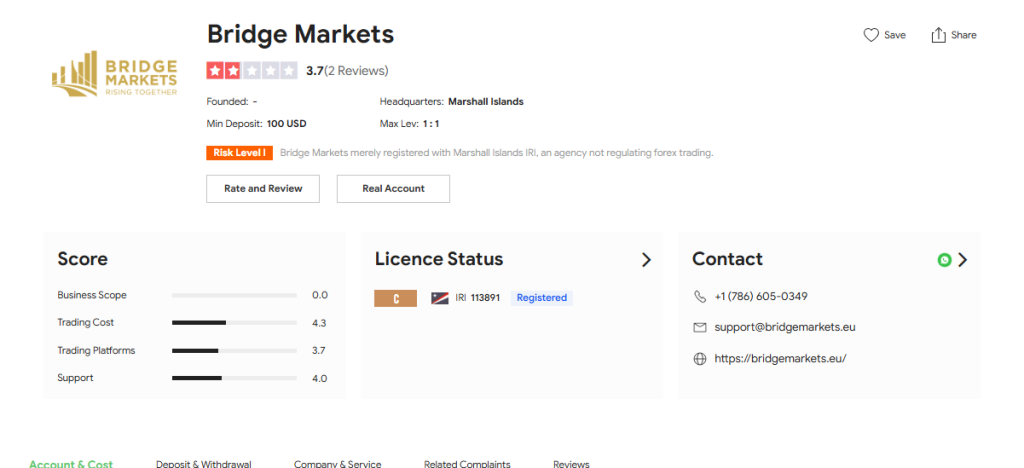Click the orange Risk Level I badge

click(x=240, y=153)
